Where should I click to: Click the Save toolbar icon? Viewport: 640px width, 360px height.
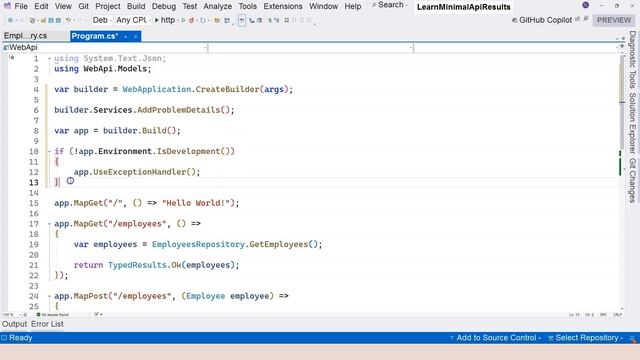51,20
